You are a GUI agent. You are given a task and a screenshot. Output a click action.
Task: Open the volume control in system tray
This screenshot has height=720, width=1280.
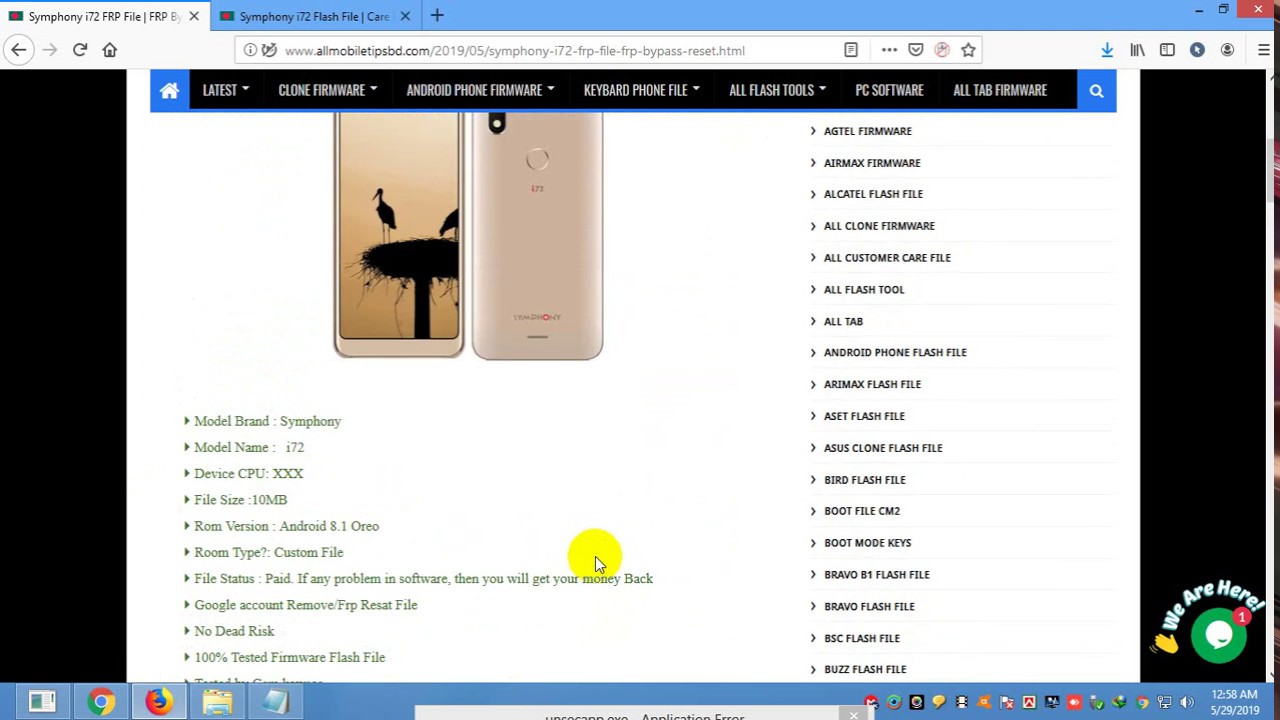pyautogui.click(x=1187, y=703)
